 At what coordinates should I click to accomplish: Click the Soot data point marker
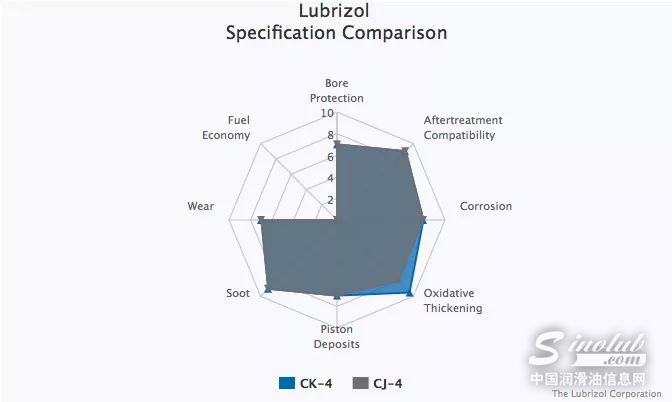coord(267,290)
